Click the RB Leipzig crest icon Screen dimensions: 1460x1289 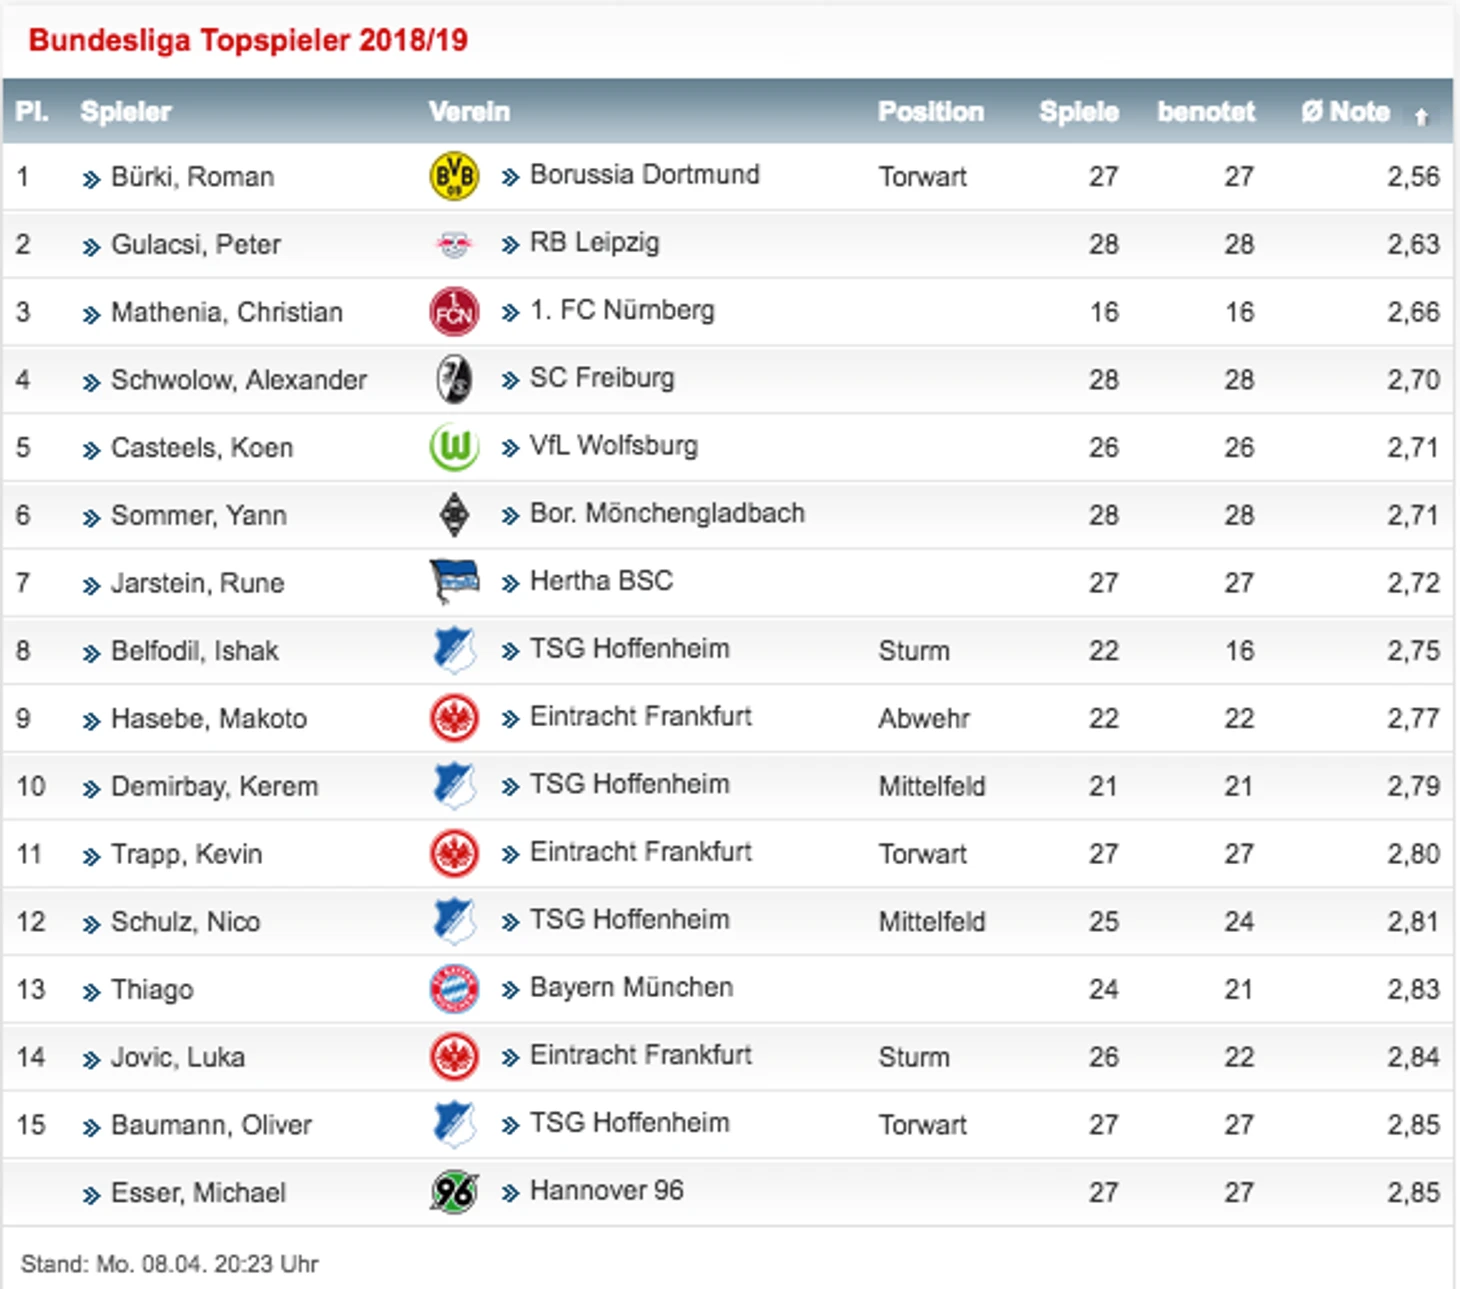point(453,244)
